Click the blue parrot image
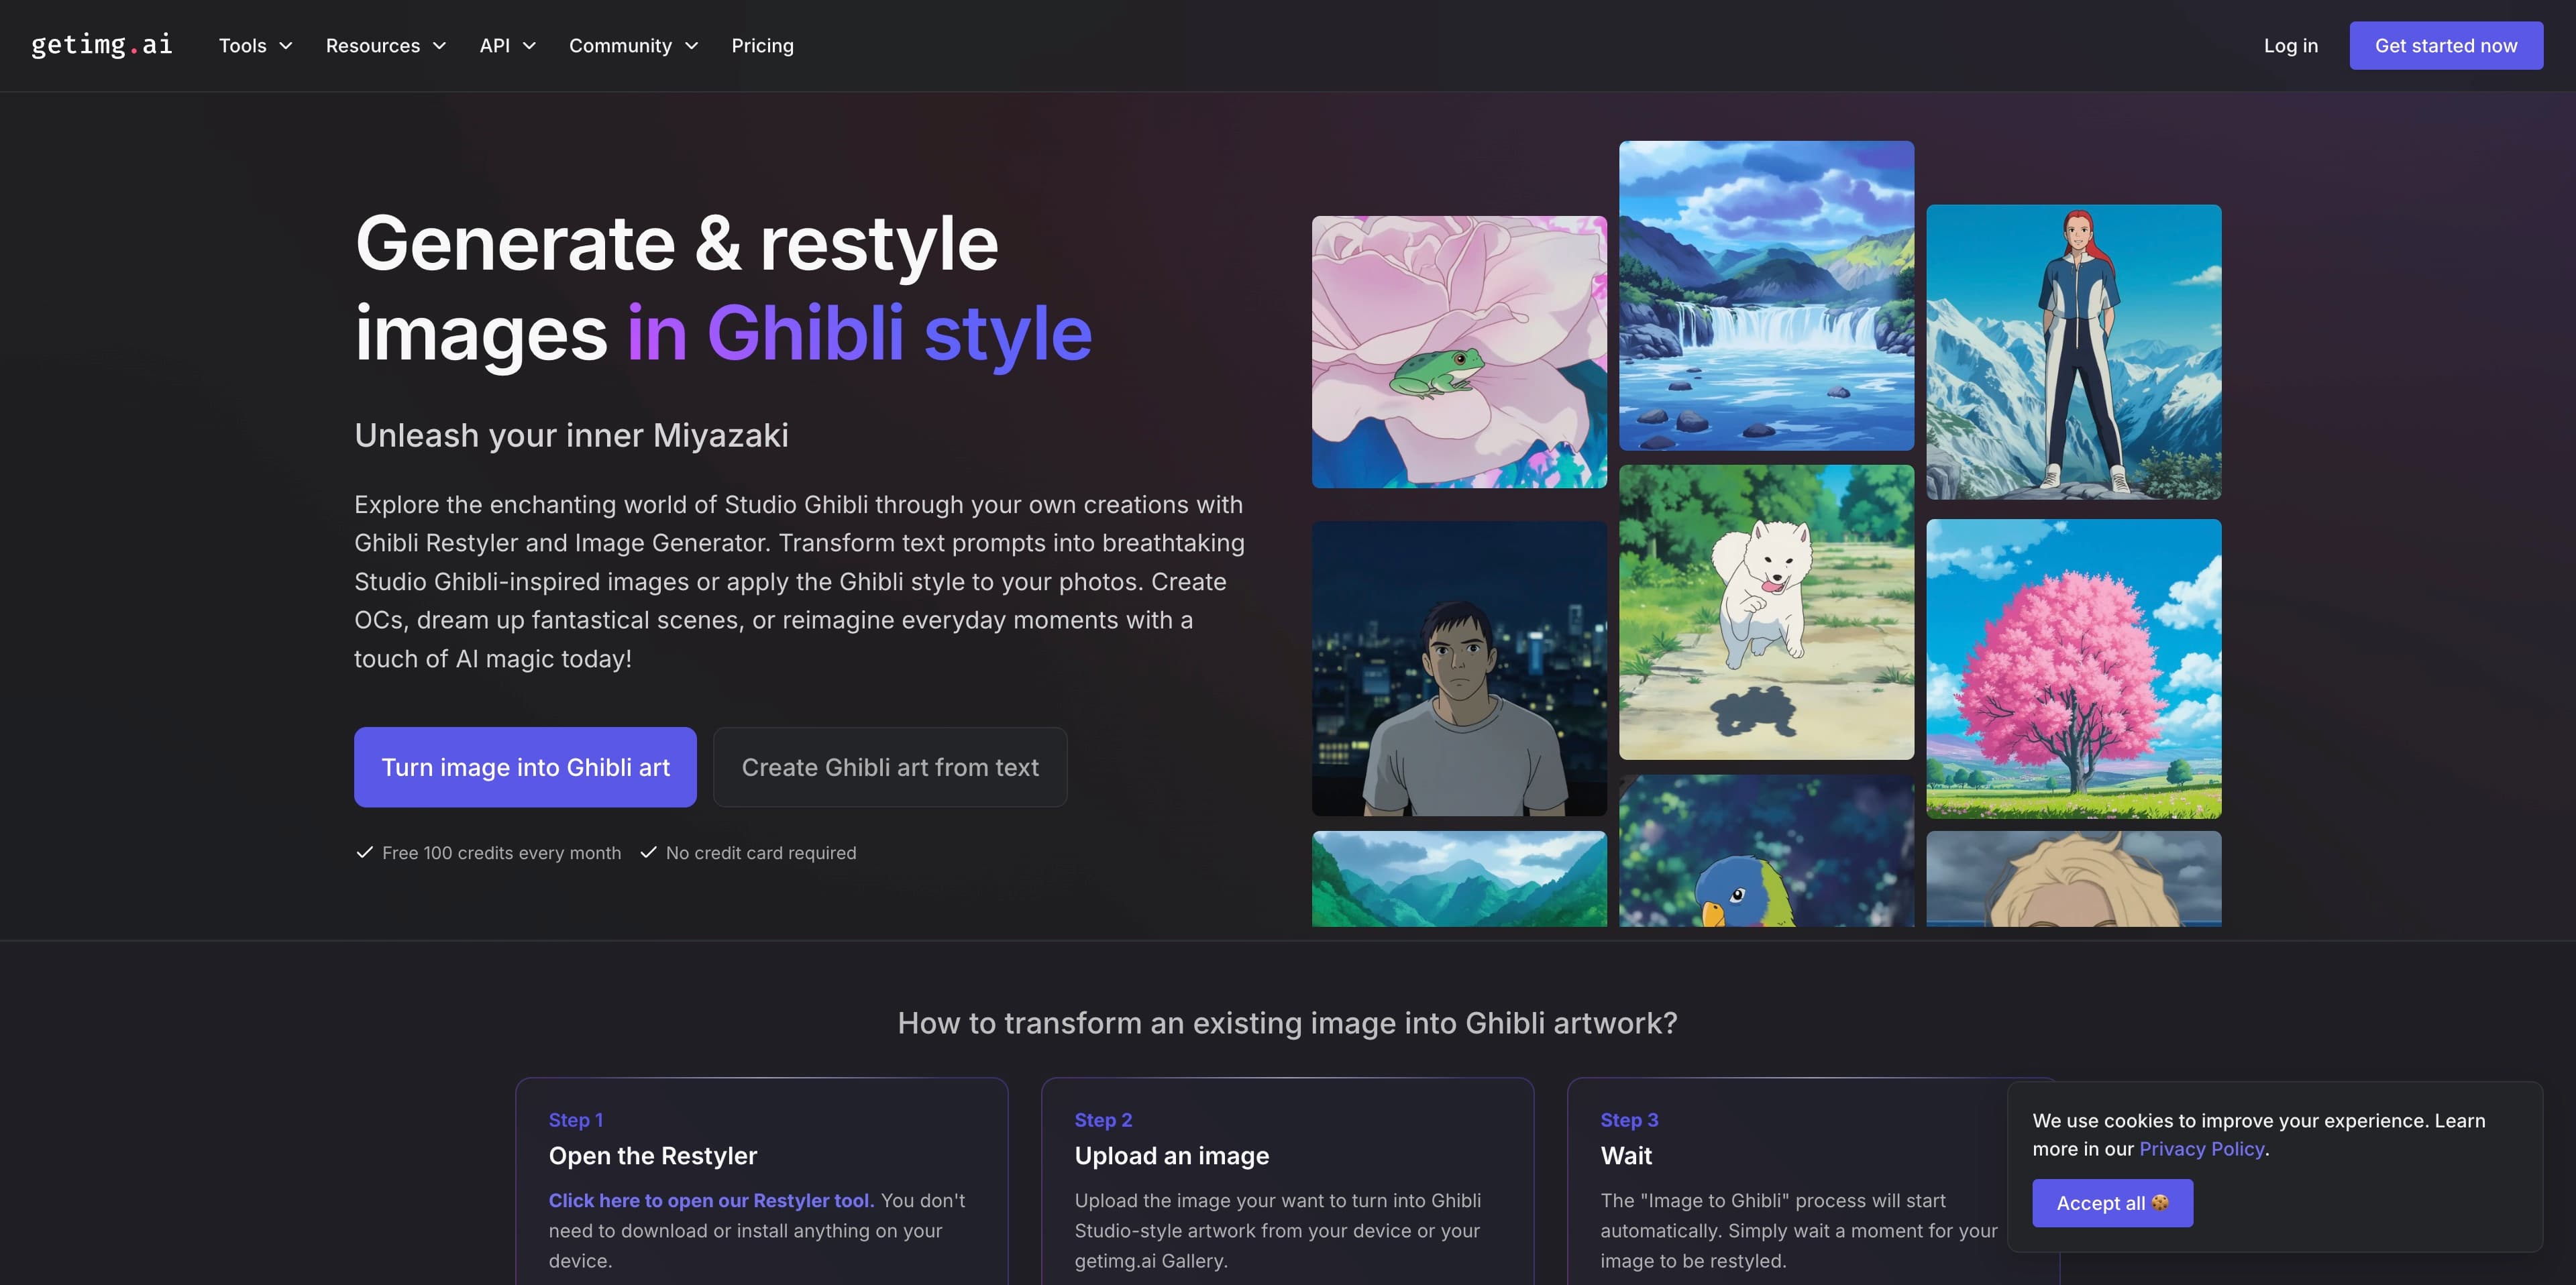The width and height of the screenshot is (2576, 1285). [1766, 851]
